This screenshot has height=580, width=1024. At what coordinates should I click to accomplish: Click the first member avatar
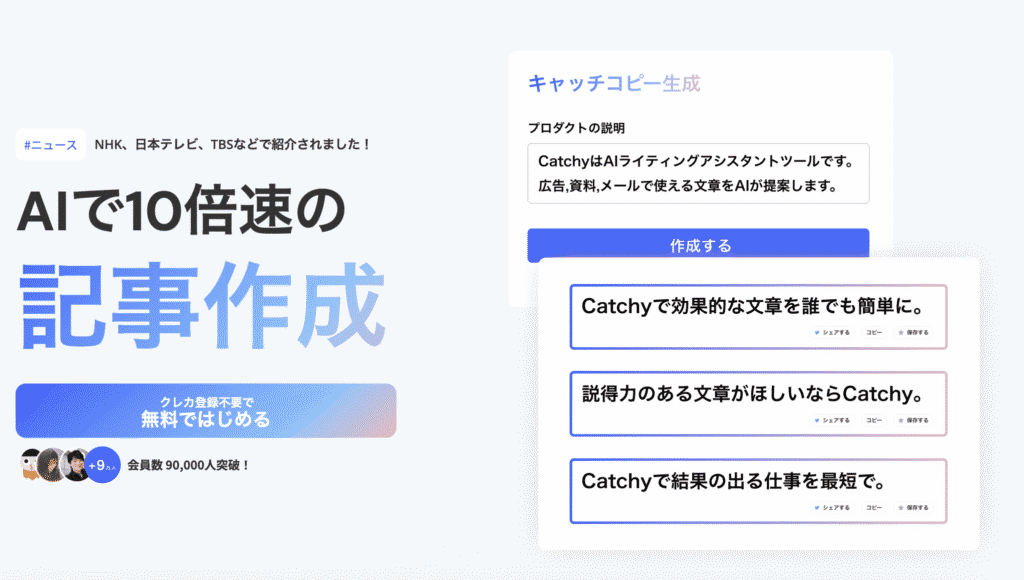coord(30,465)
